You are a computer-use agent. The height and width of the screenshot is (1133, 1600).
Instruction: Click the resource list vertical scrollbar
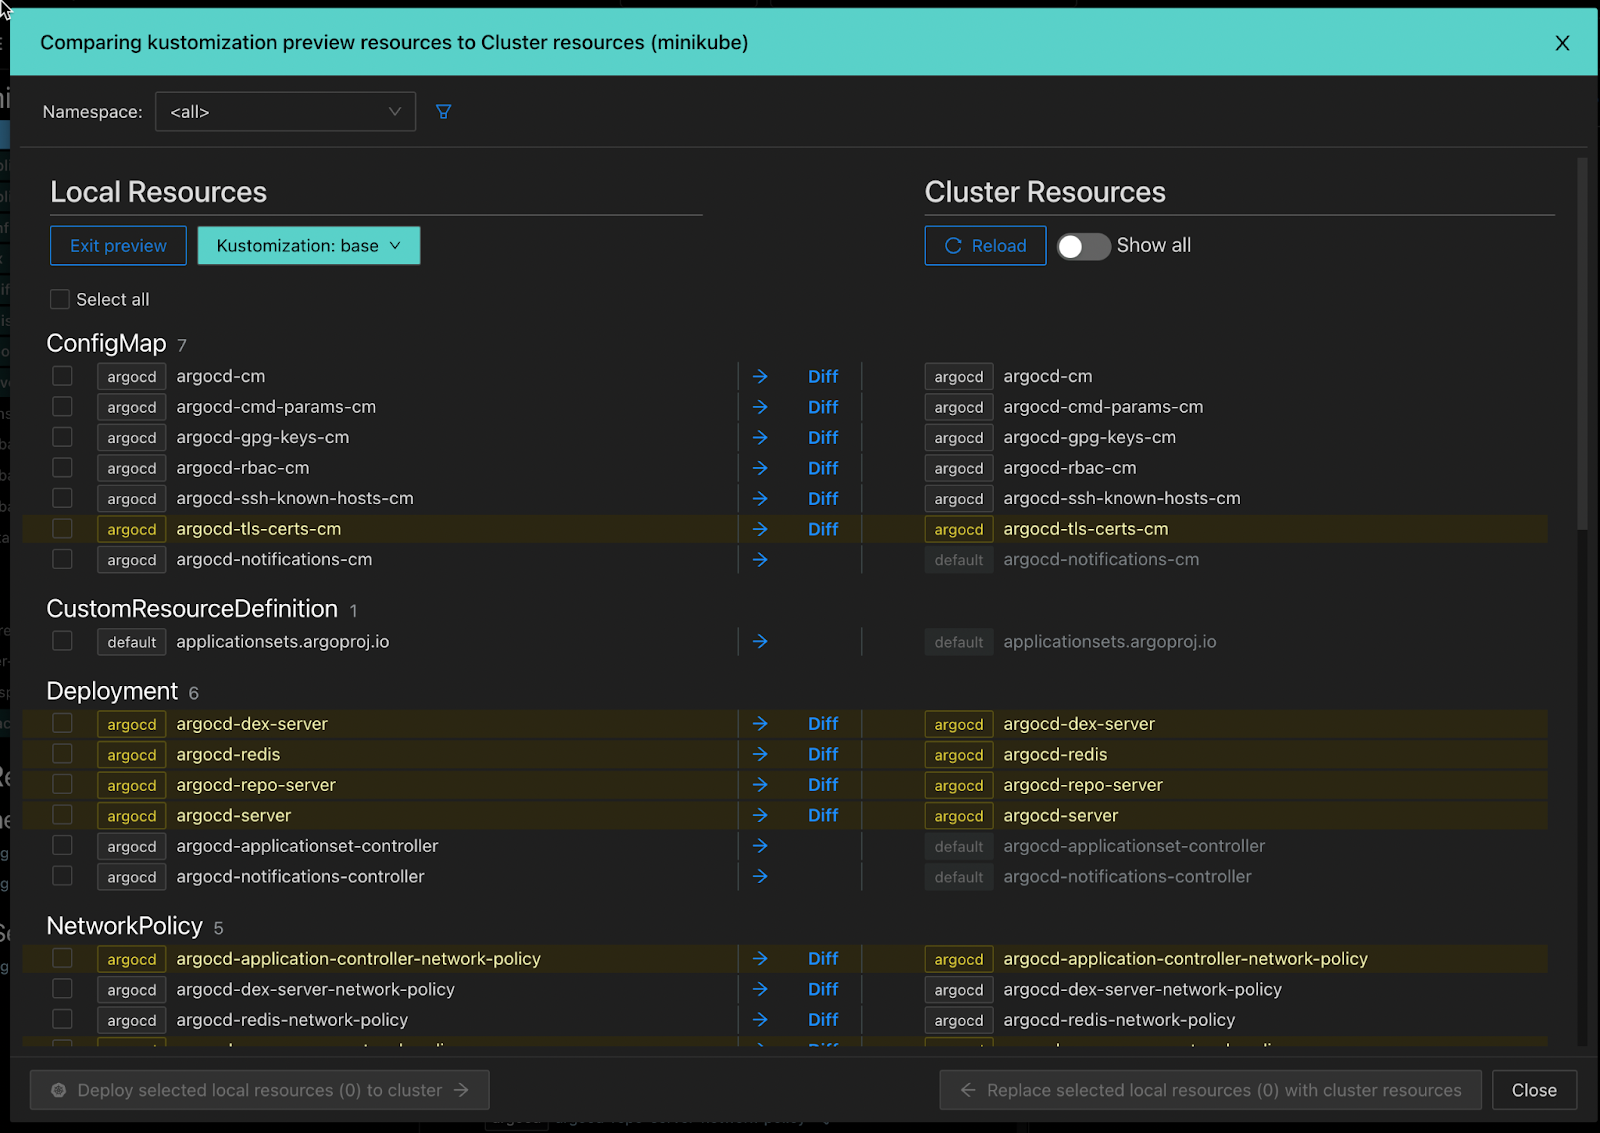click(1582, 343)
